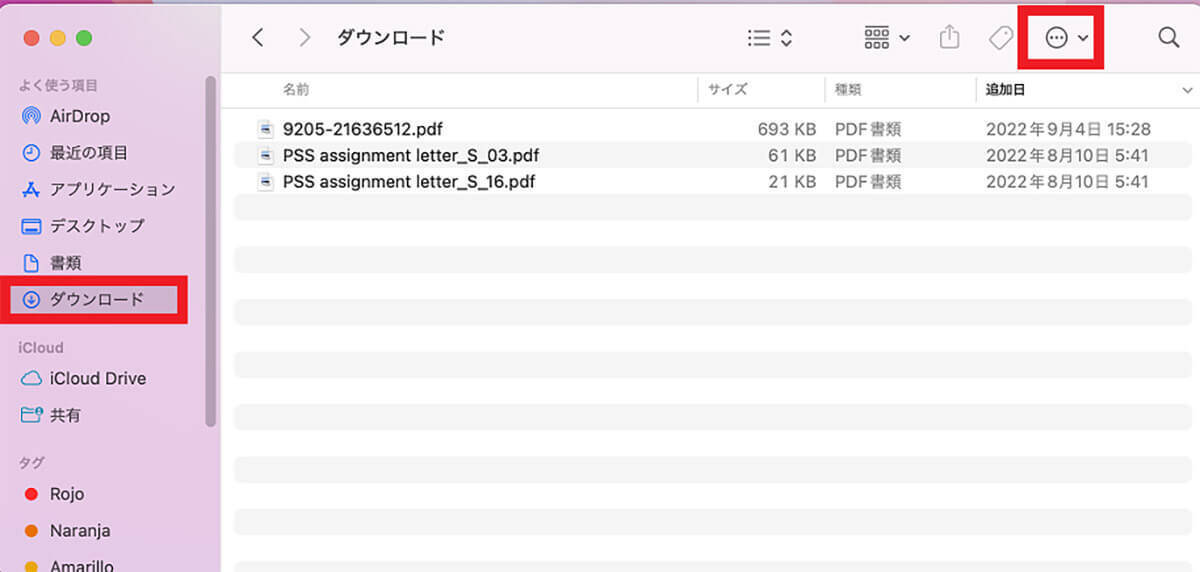This screenshot has height=572, width=1200.
Task: Open the group-by grid dropdown
Action: 887,38
